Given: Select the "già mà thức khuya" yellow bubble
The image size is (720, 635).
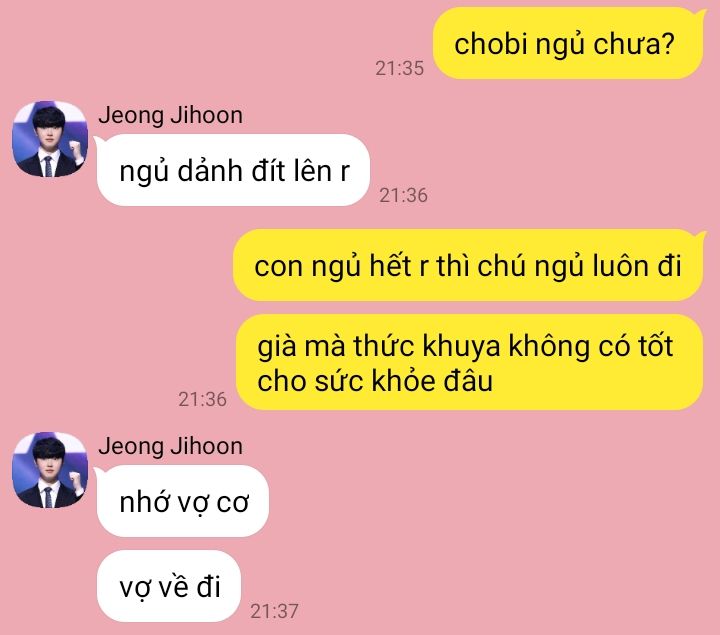Looking at the screenshot, I should [469, 362].
